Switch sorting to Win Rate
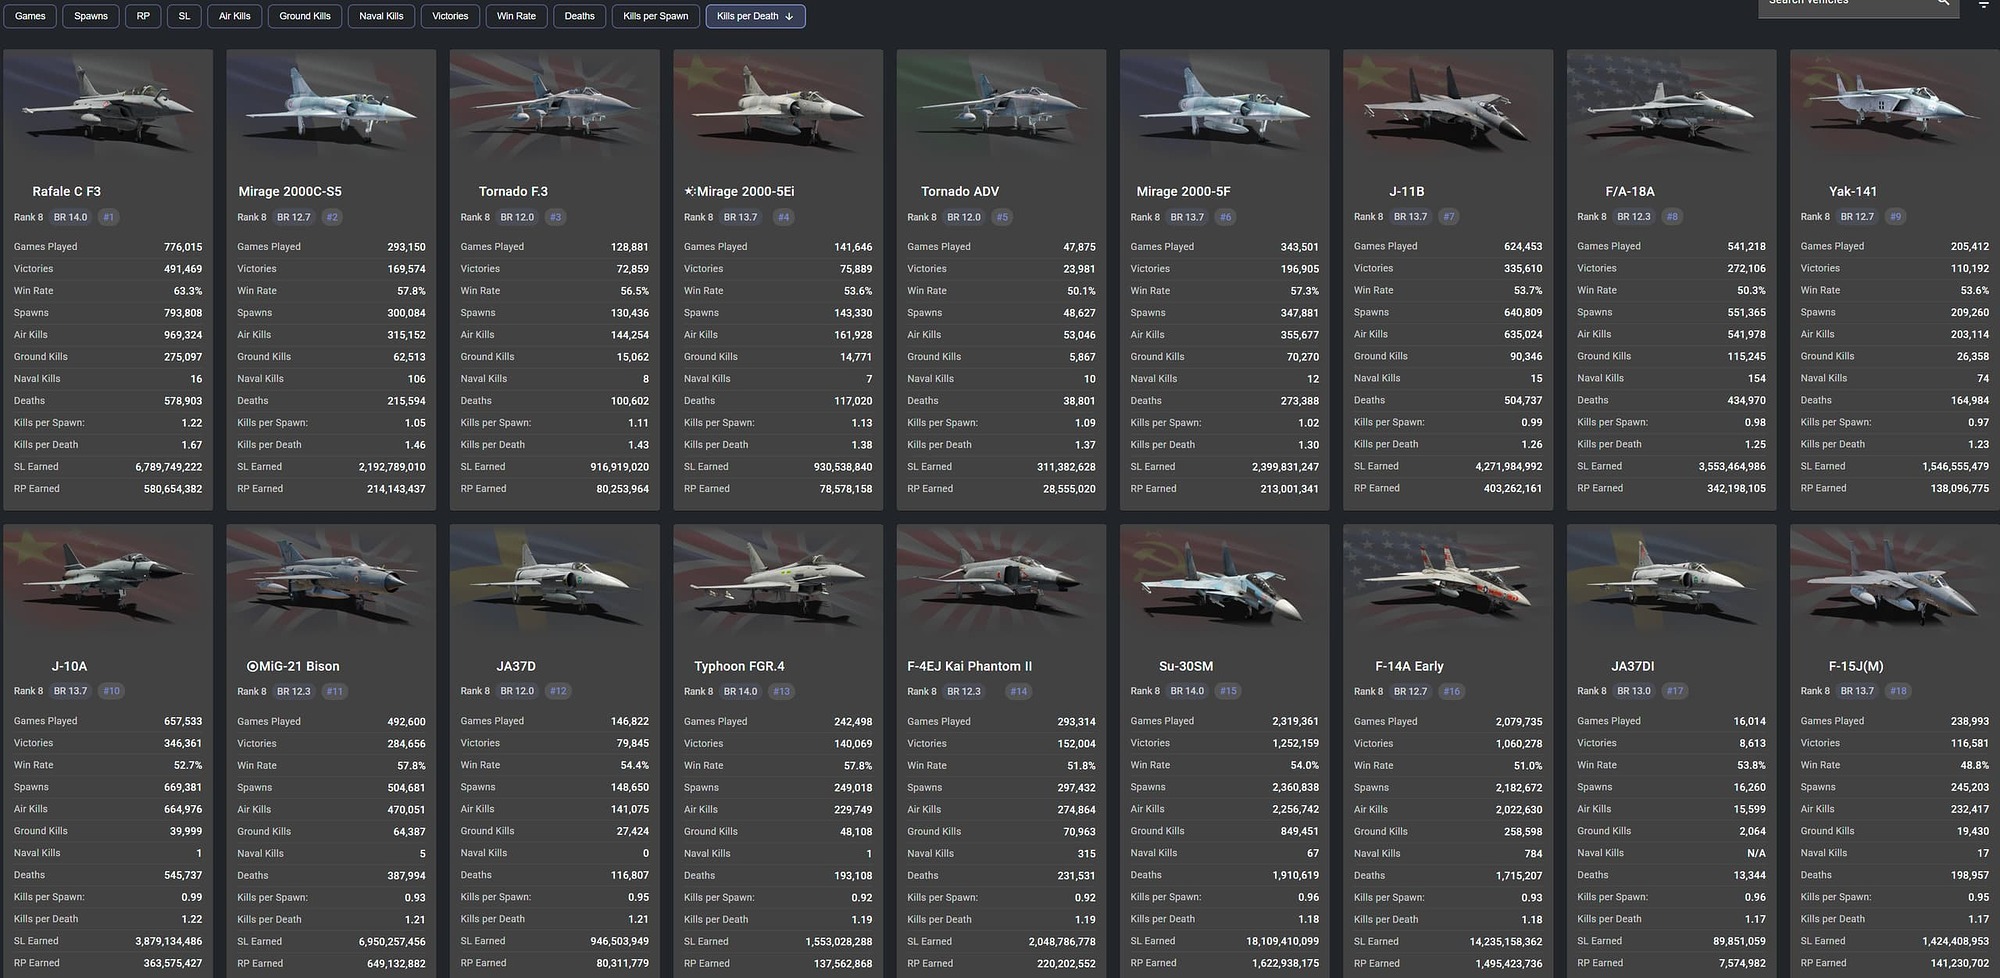Image resolution: width=2000 pixels, height=978 pixels. (x=516, y=15)
